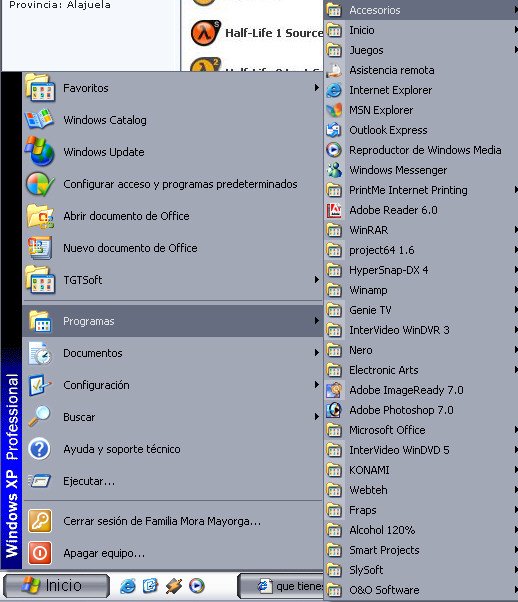Click the MSN Explorer butterfly icon

tap(334, 110)
